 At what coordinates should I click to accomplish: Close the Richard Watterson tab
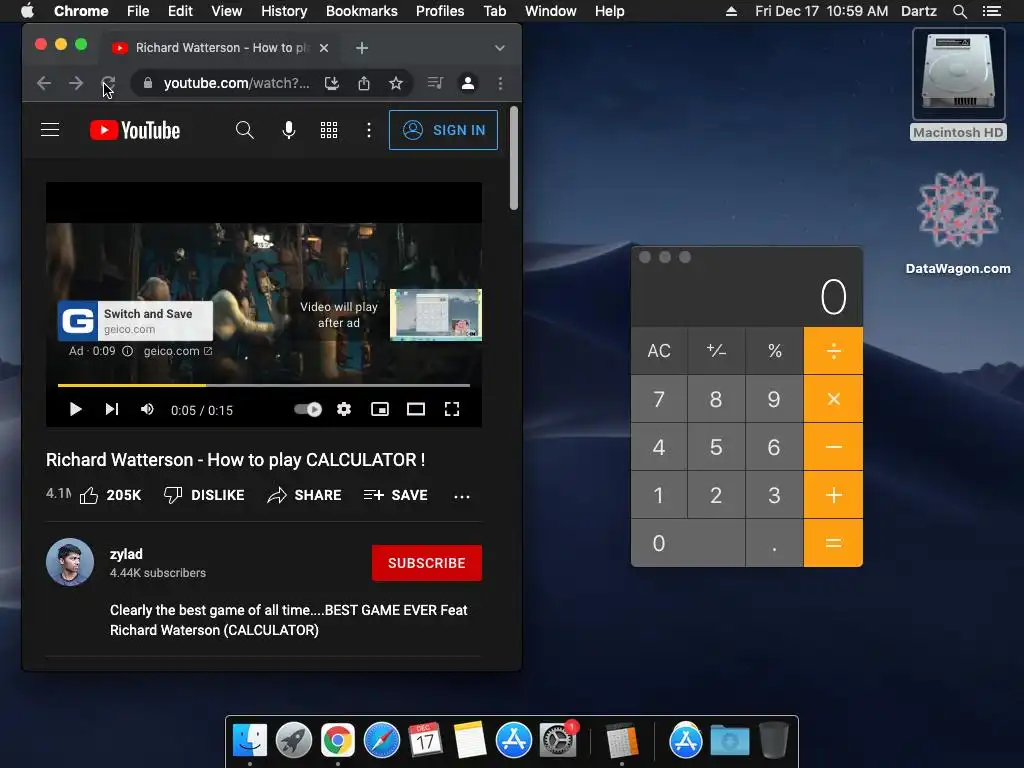(x=324, y=48)
